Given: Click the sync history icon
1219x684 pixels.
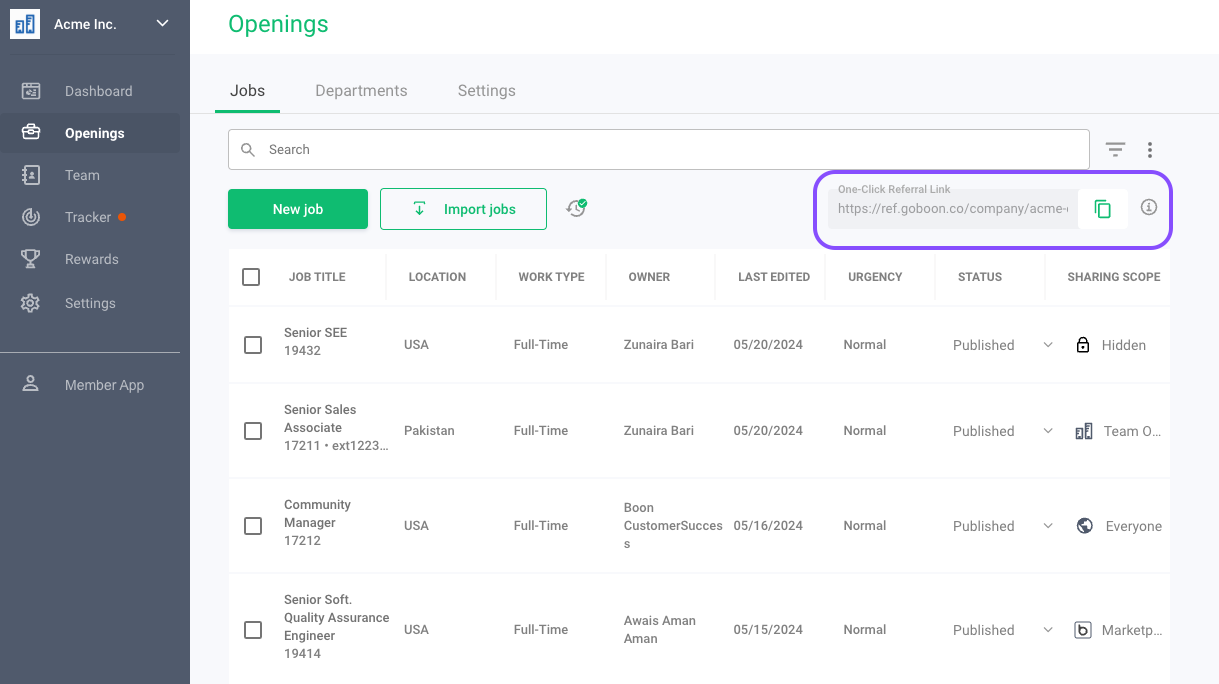Looking at the screenshot, I should tap(576, 208).
